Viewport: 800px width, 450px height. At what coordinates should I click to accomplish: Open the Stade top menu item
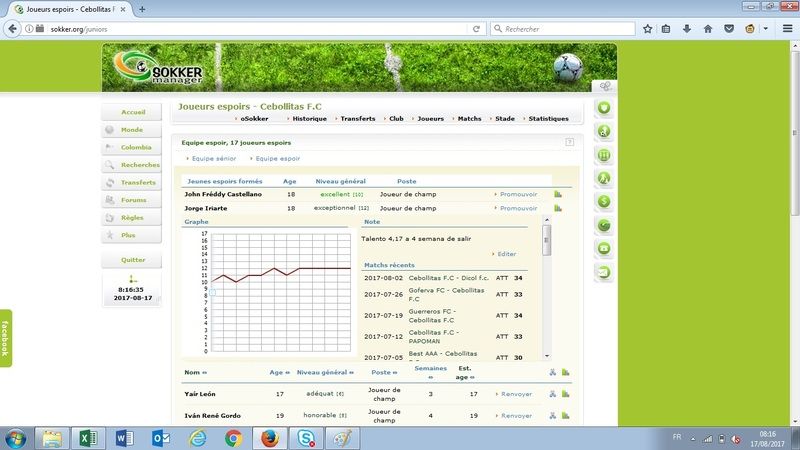(x=504, y=119)
